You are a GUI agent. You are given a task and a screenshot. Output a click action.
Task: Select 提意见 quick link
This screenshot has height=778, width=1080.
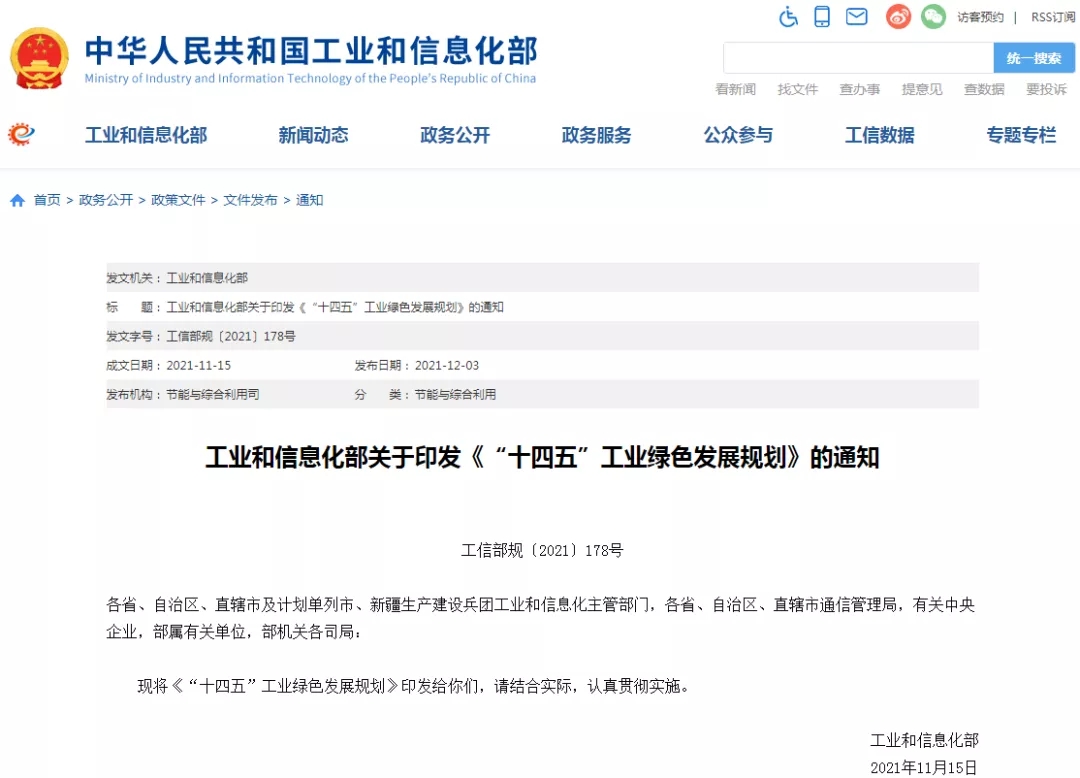922,90
